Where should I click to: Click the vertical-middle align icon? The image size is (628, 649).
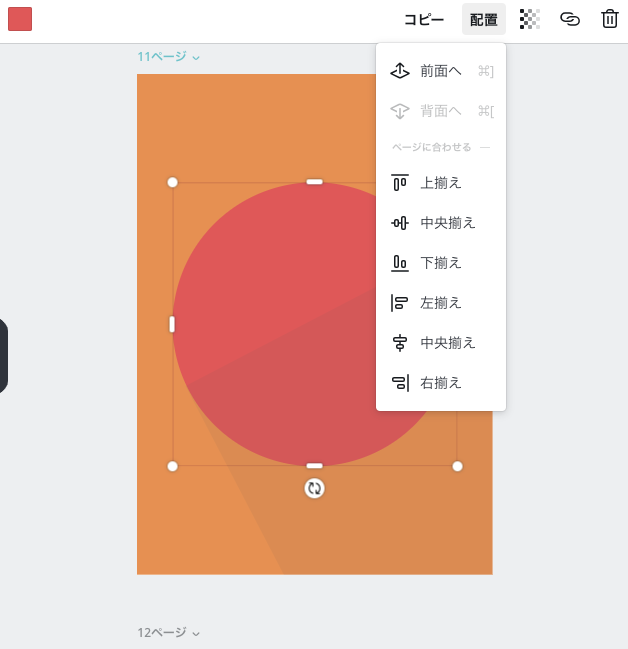[x=400, y=223]
